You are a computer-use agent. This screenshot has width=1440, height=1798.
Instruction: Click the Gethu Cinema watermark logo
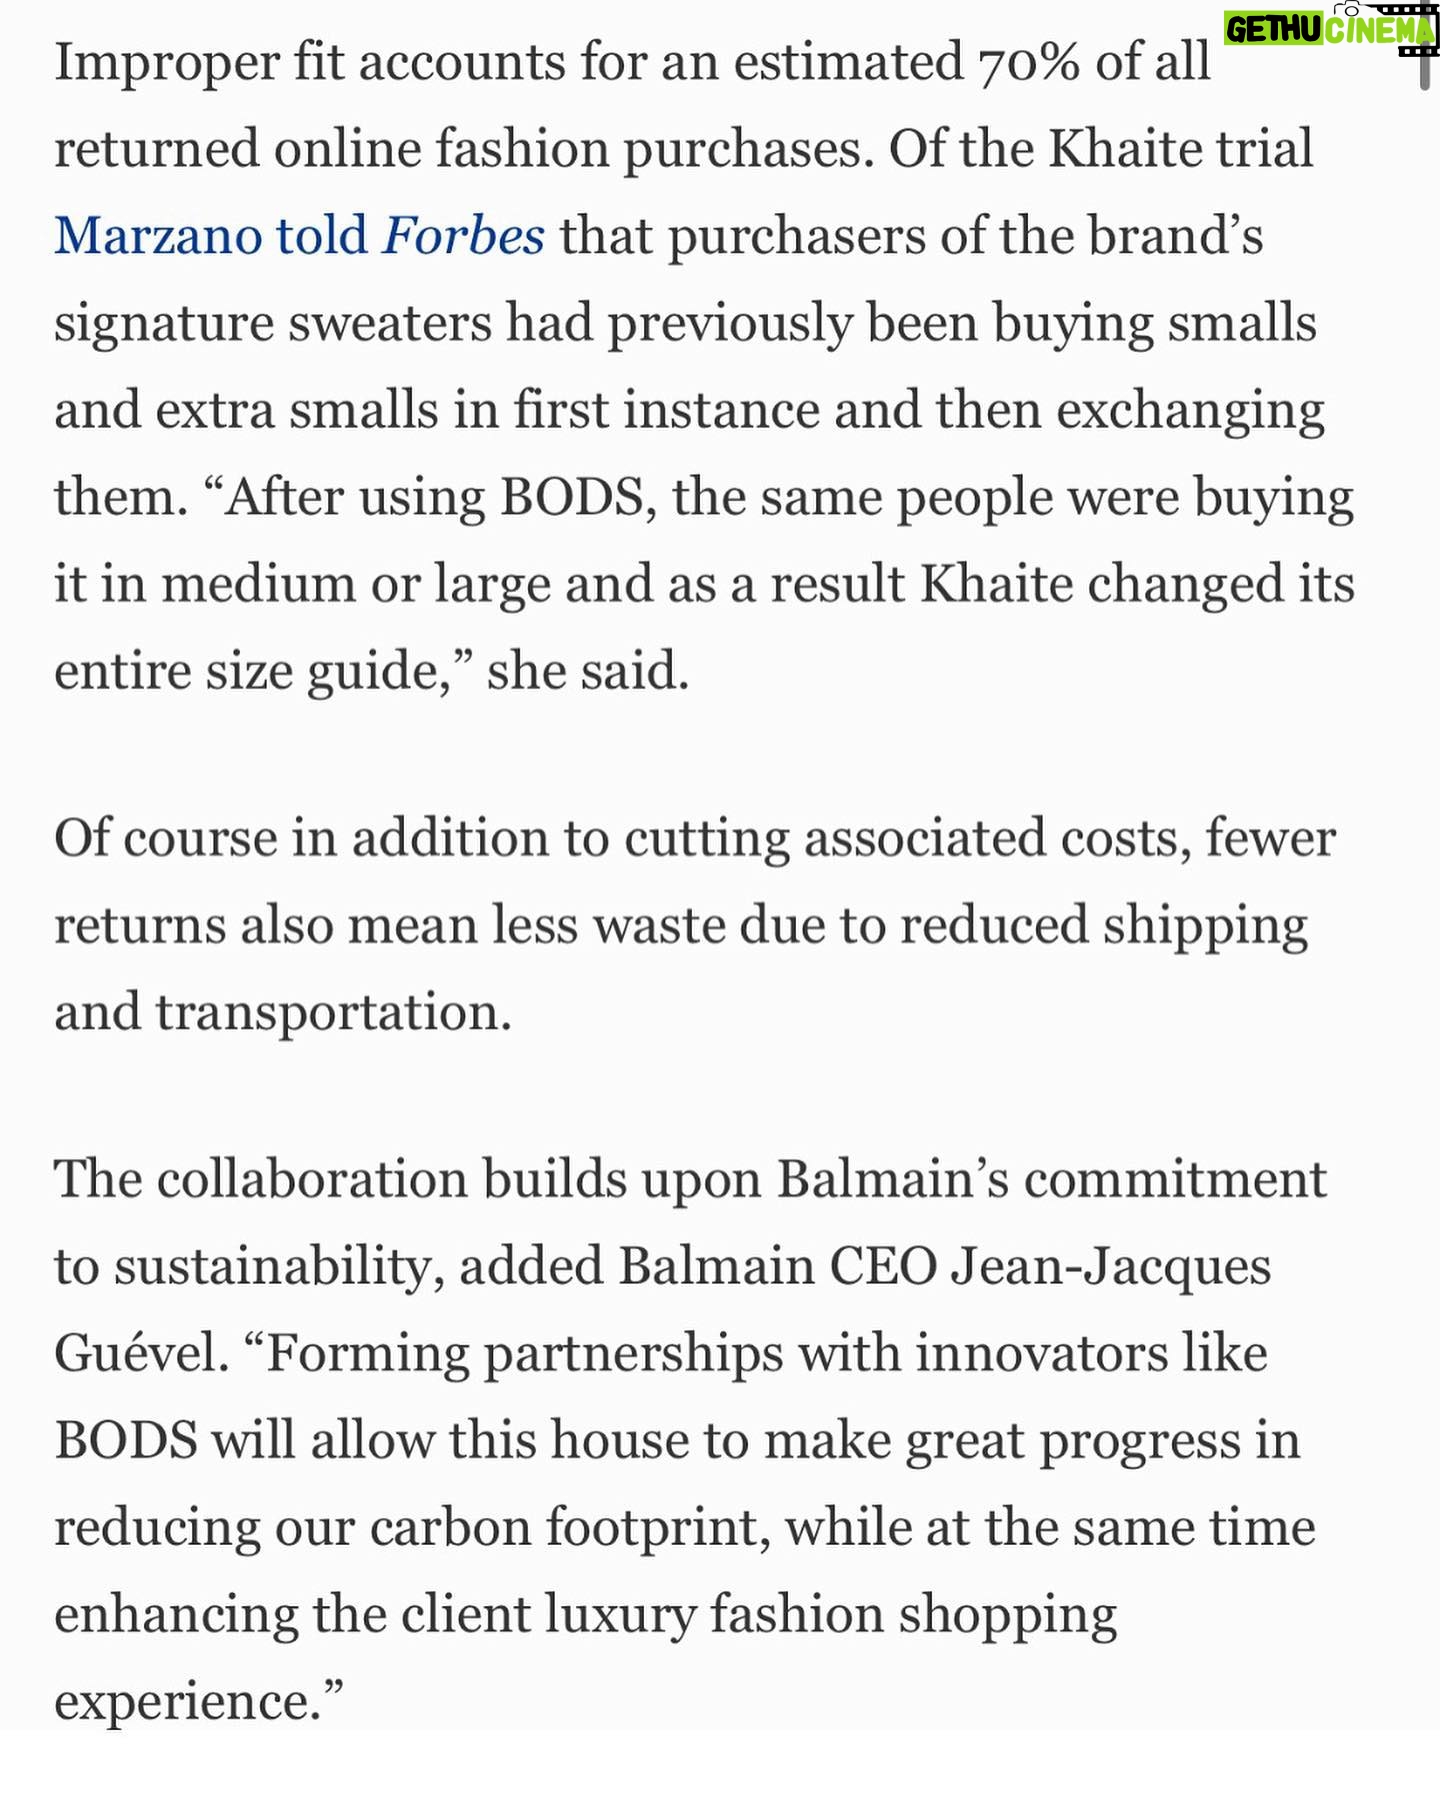click(x=1331, y=29)
